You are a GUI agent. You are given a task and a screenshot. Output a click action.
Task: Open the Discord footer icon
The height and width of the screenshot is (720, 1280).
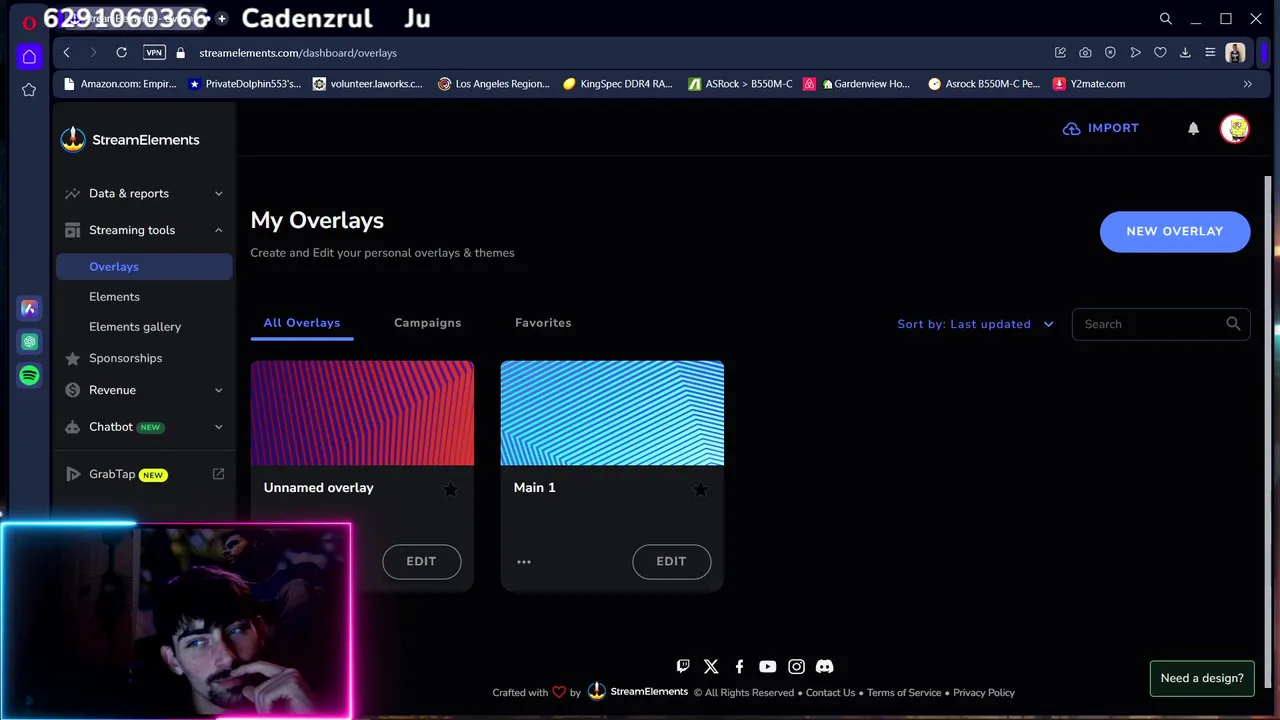[824, 666]
